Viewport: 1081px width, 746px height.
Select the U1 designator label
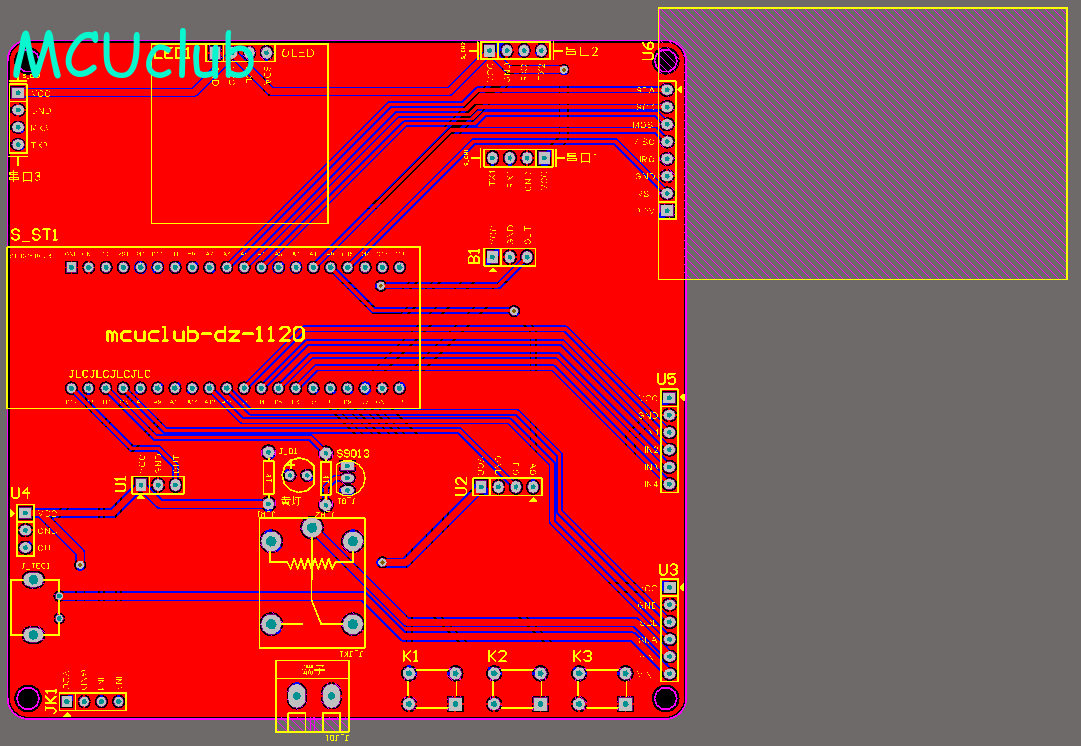click(121, 484)
